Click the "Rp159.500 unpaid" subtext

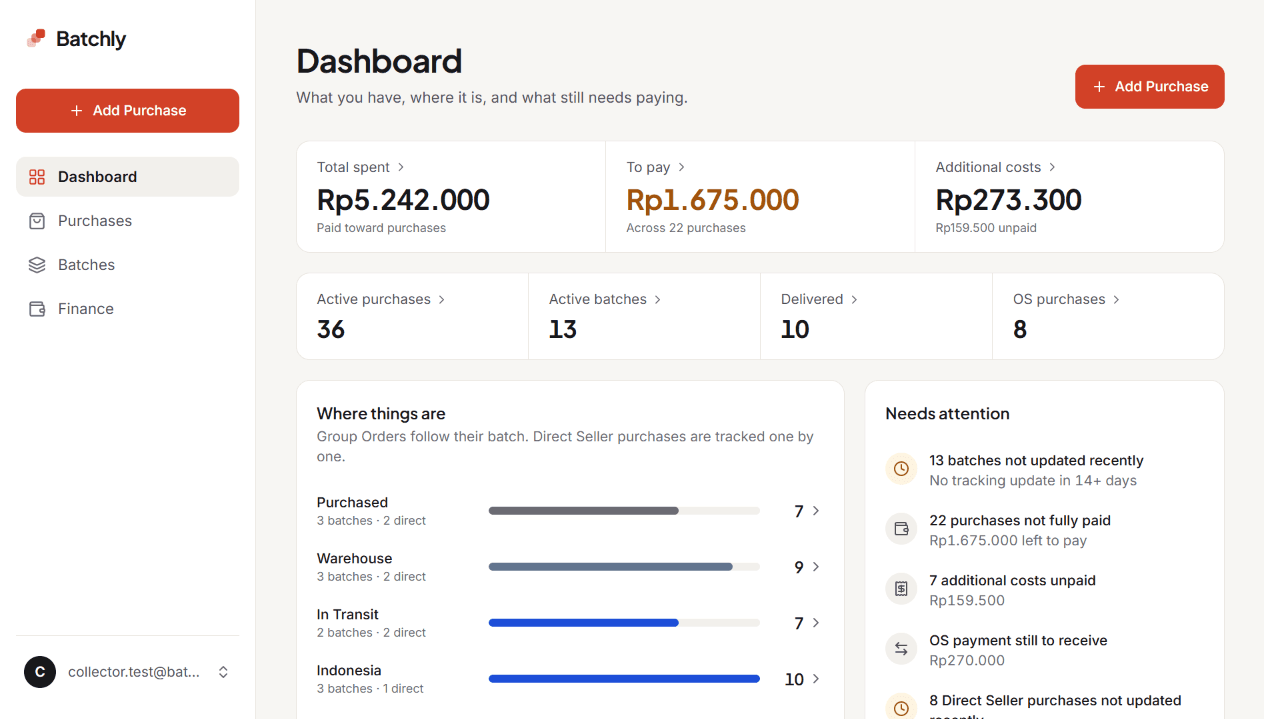tap(986, 228)
